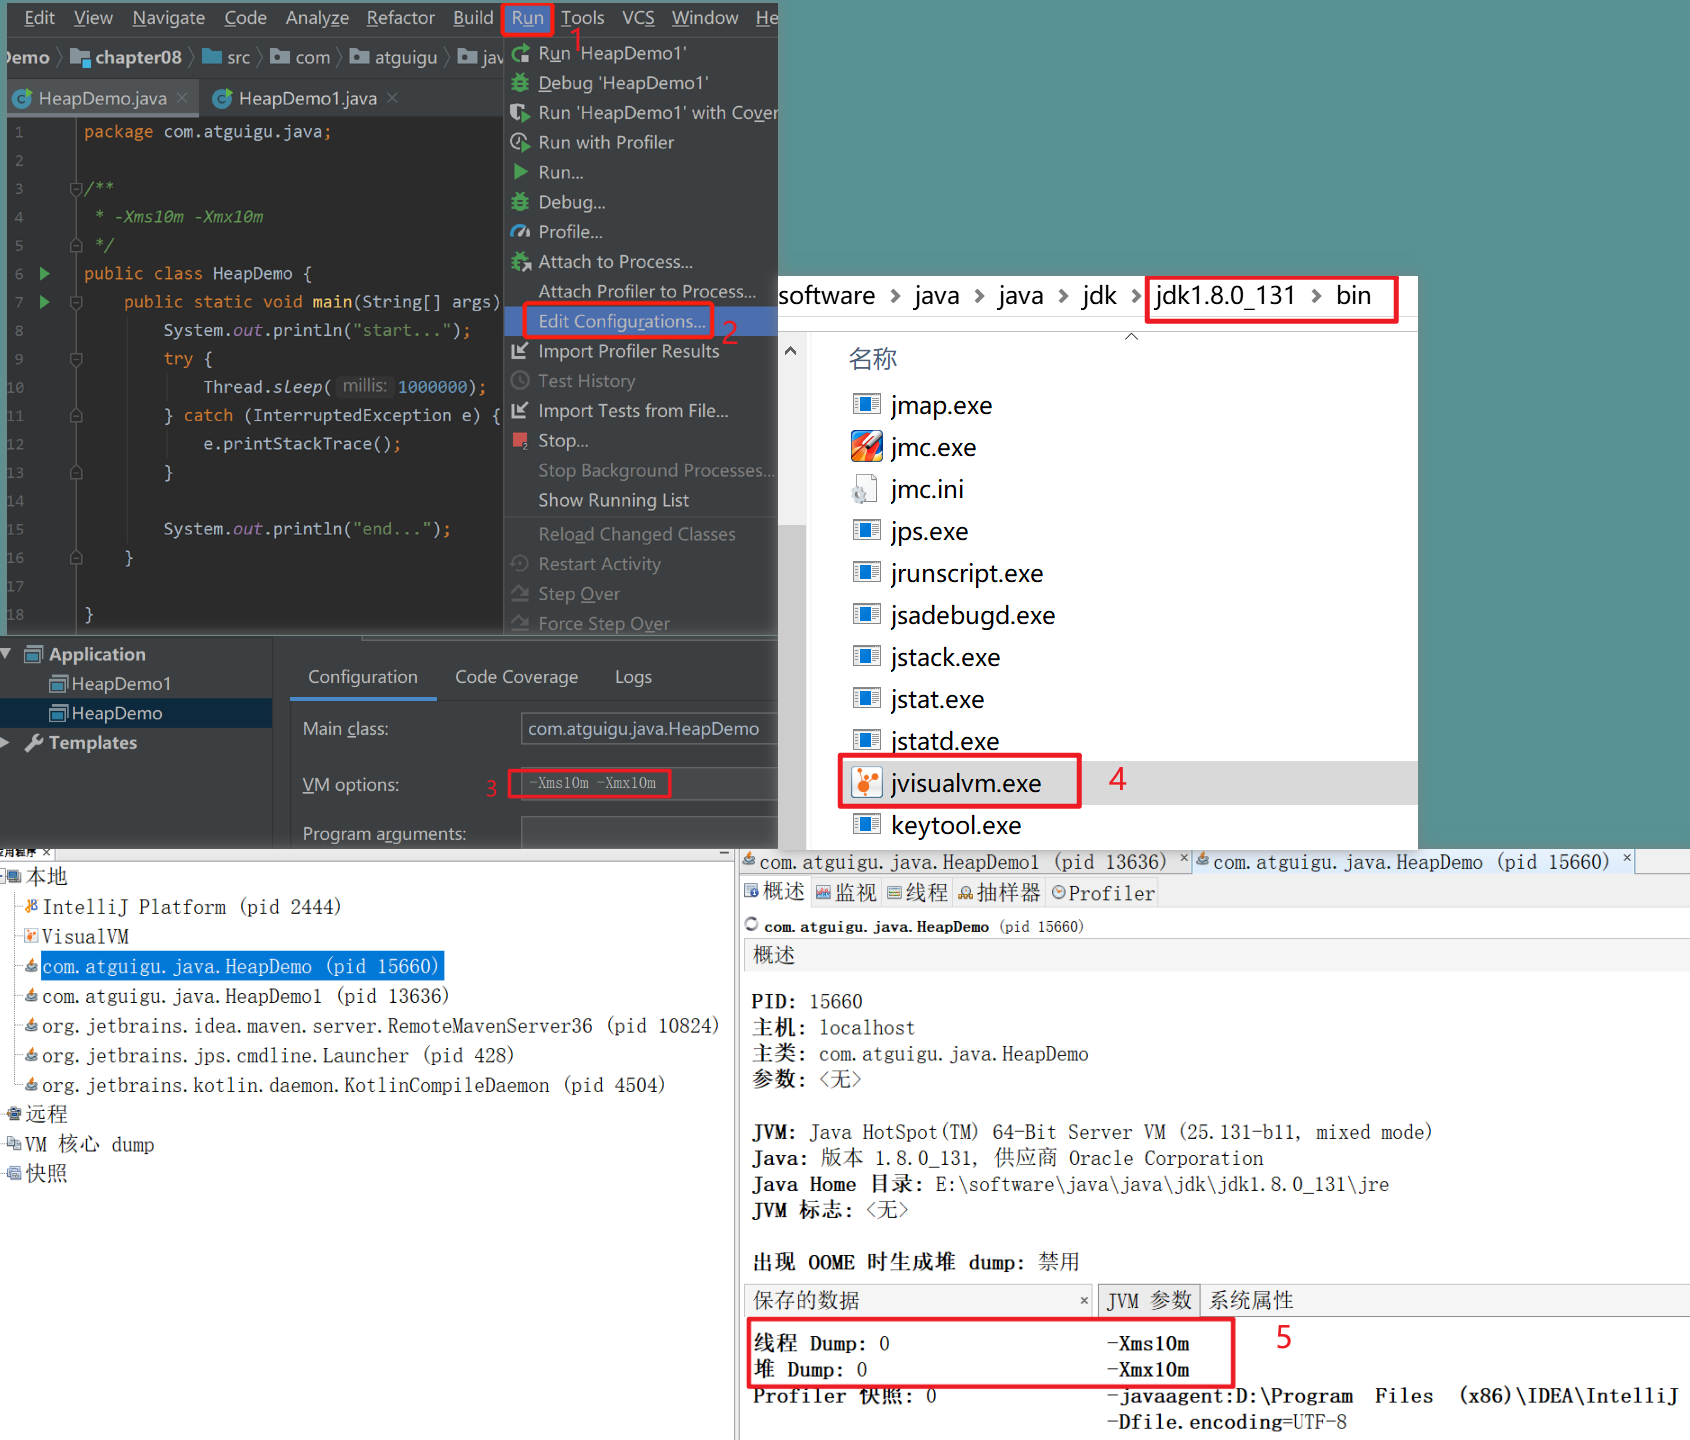
Task: Select the VM 核心 dump node
Action: pos(90,1144)
